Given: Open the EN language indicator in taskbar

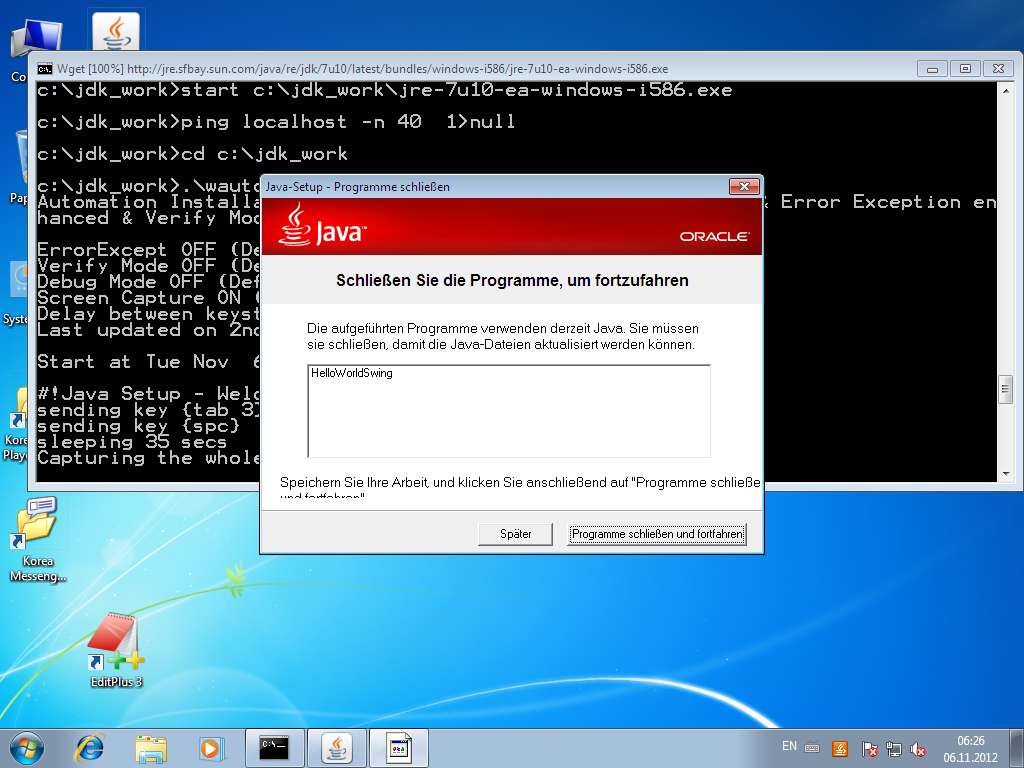Looking at the screenshot, I should pos(789,747).
